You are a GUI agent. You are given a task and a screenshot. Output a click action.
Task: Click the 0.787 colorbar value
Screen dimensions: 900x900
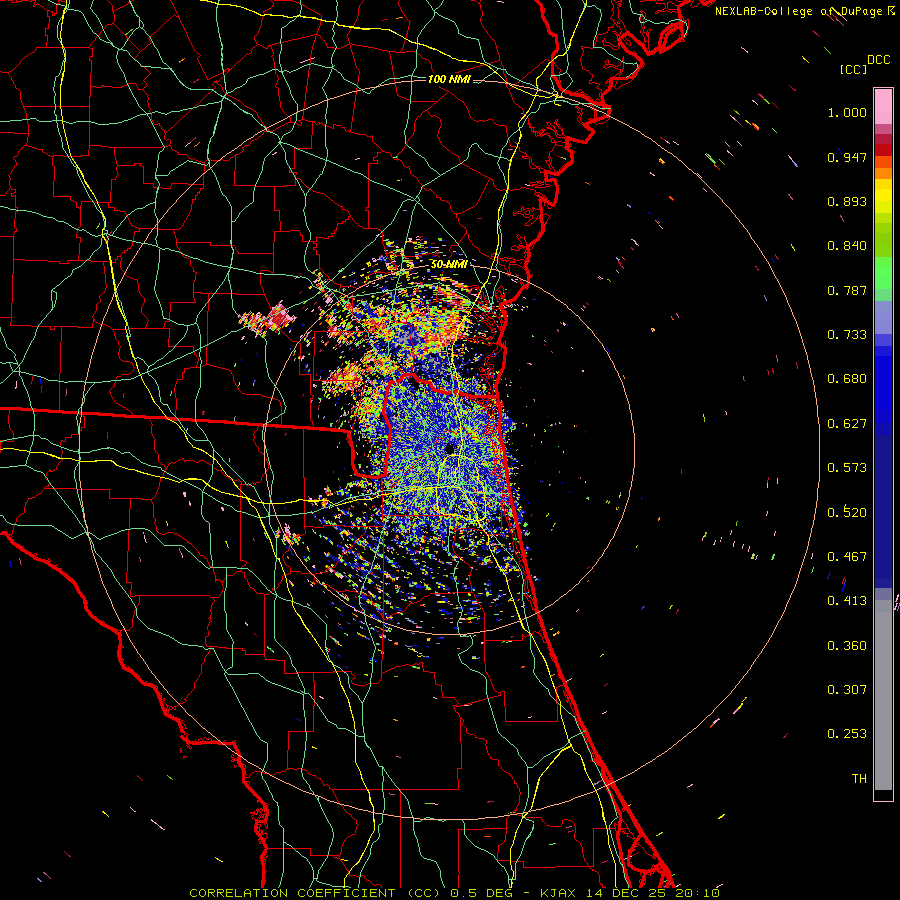coord(847,290)
